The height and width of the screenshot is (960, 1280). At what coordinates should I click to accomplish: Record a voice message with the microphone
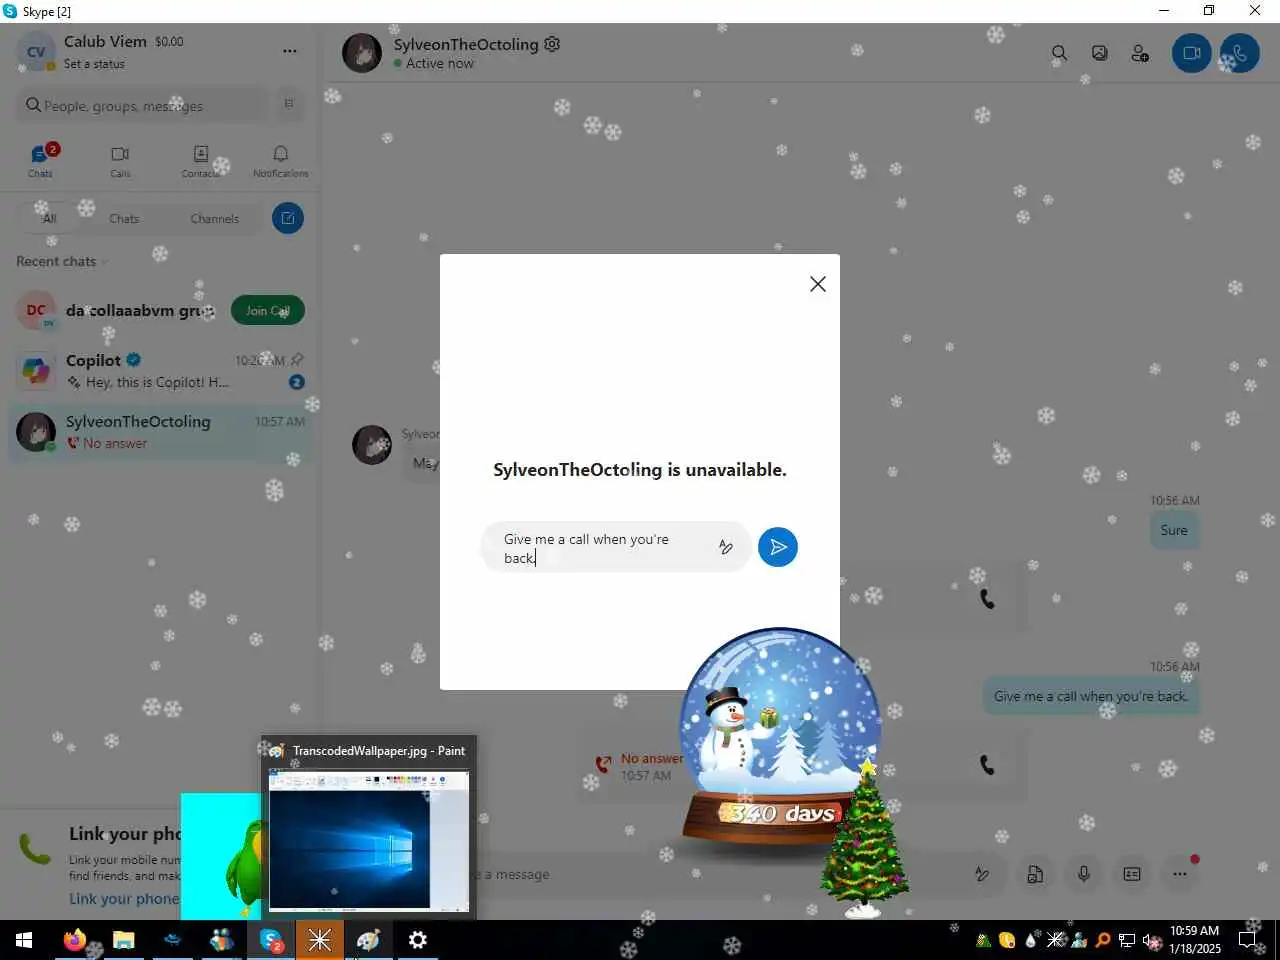pyautogui.click(x=1083, y=874)
